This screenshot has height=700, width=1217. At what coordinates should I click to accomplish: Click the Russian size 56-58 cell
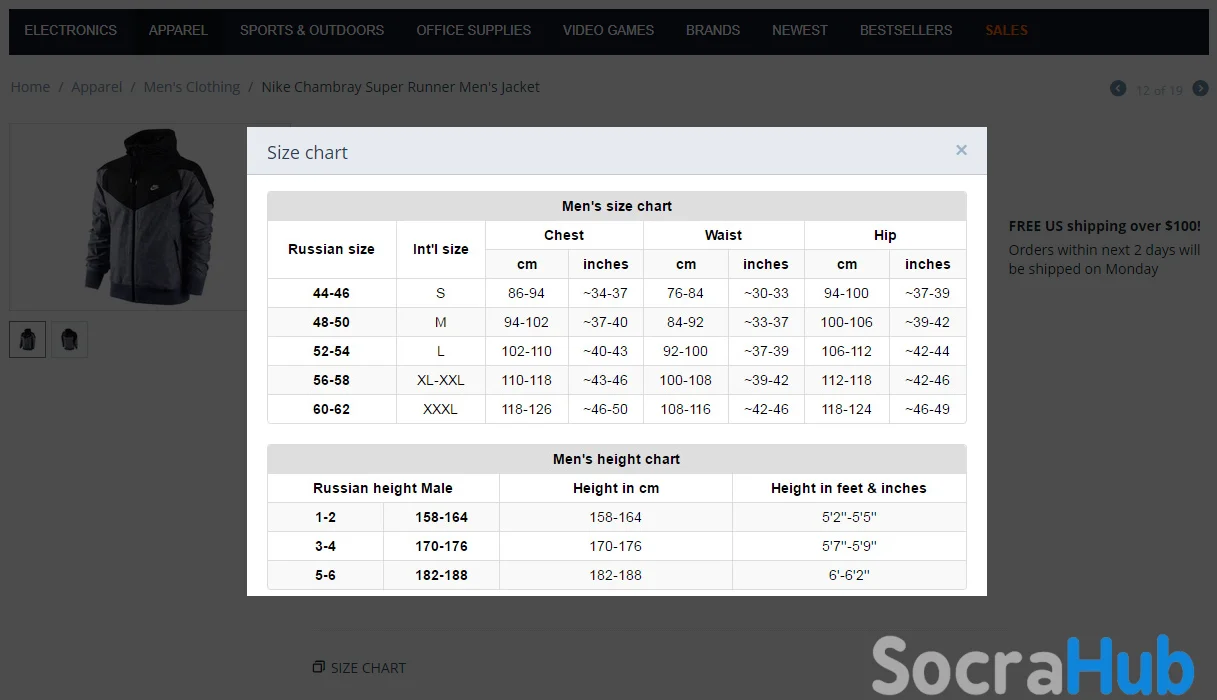[331, 380]
